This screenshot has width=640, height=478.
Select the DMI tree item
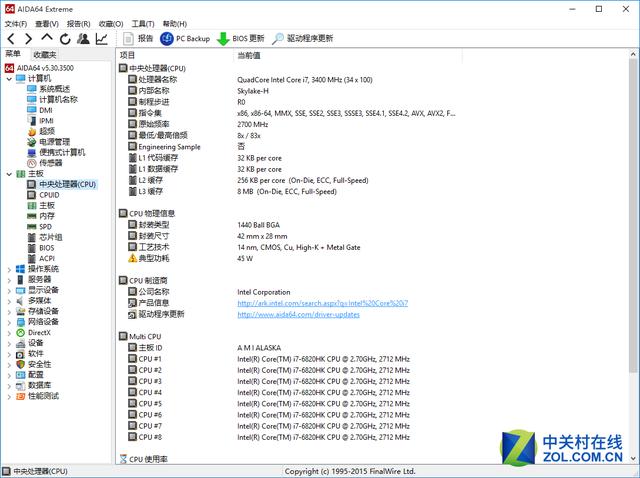point(40,110)
